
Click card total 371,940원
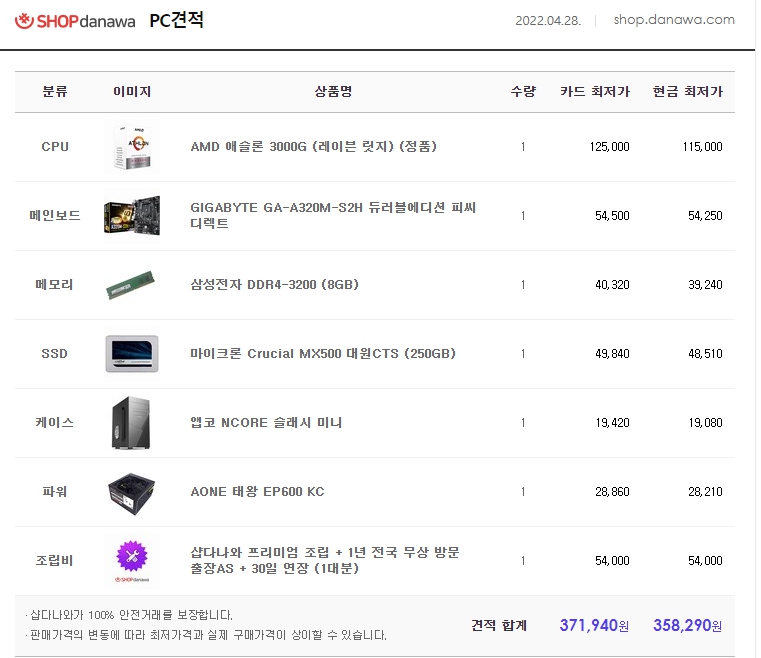594,625
